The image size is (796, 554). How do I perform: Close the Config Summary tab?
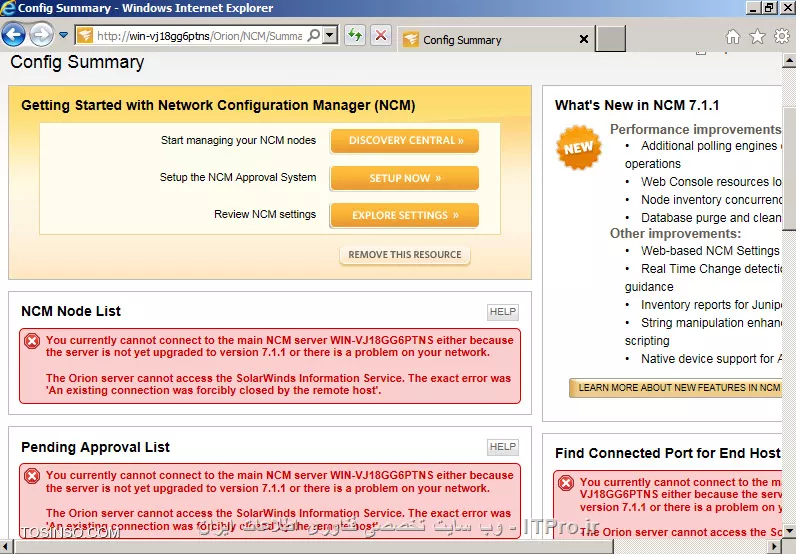click(x=584, y=39)
